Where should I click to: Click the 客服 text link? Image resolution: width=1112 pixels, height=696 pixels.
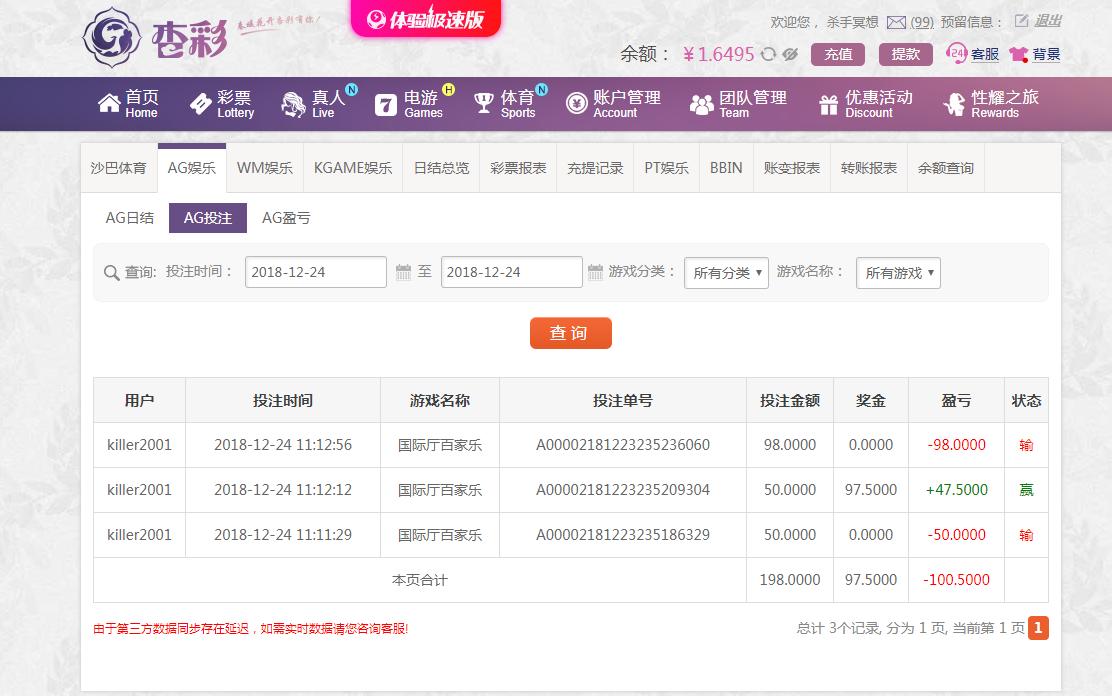pos(984,55)
